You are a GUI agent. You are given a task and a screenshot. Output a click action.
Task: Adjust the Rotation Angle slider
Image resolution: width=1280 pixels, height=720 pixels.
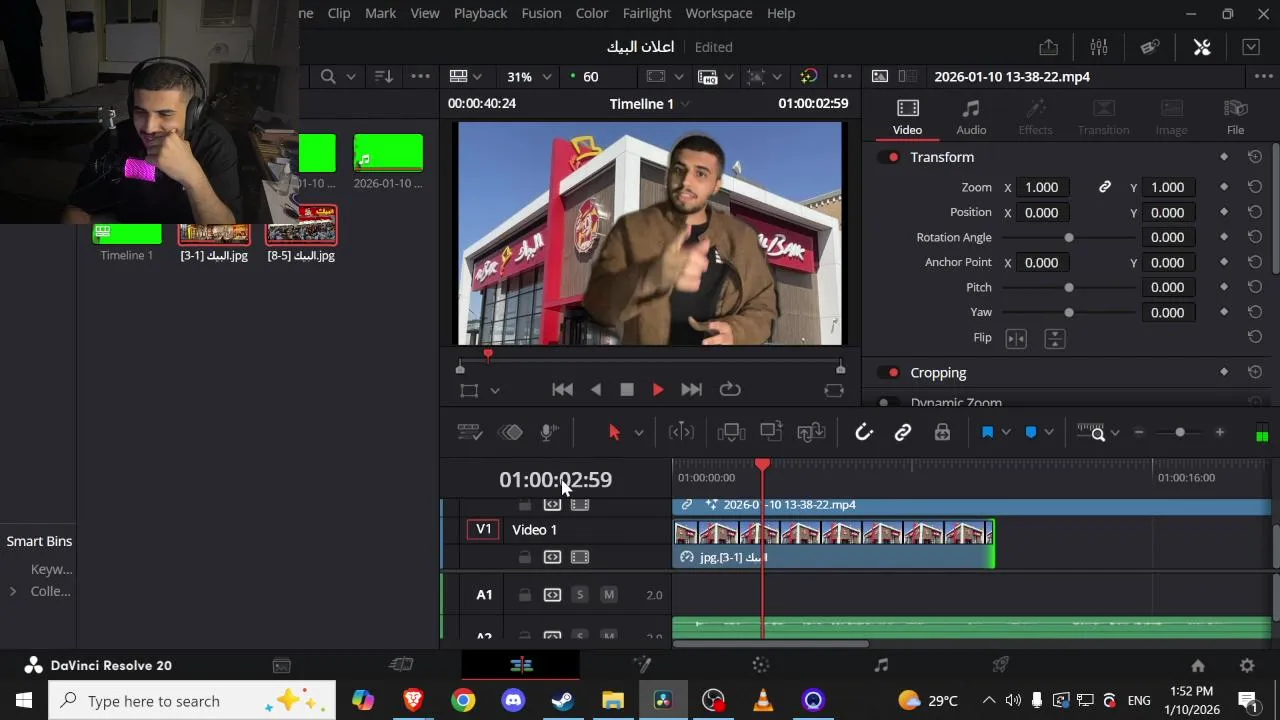pyautogui.click(x=1069, y=237)
